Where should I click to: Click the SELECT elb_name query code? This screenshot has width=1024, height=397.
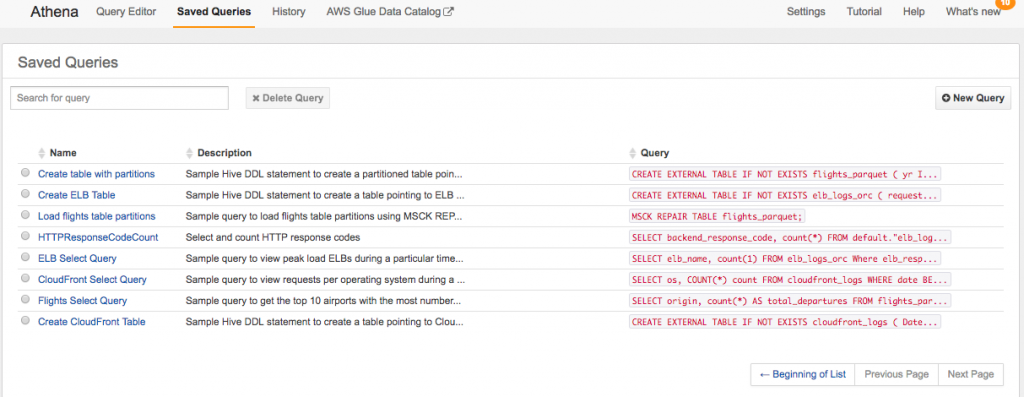coord(784,259)
